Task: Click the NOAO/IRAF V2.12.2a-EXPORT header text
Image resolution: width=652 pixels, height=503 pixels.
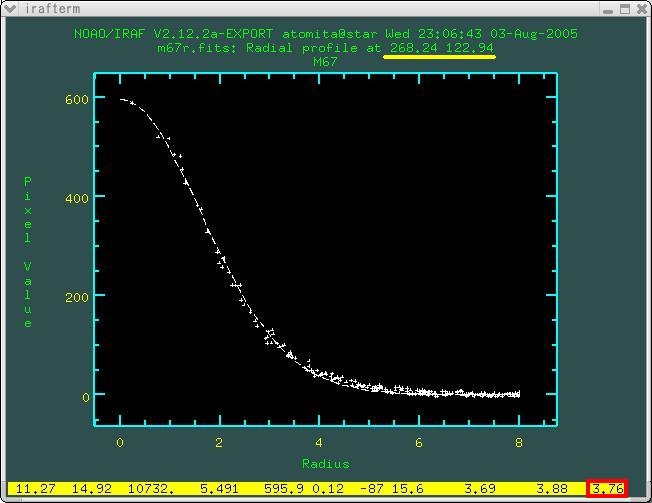Action: 173,34
